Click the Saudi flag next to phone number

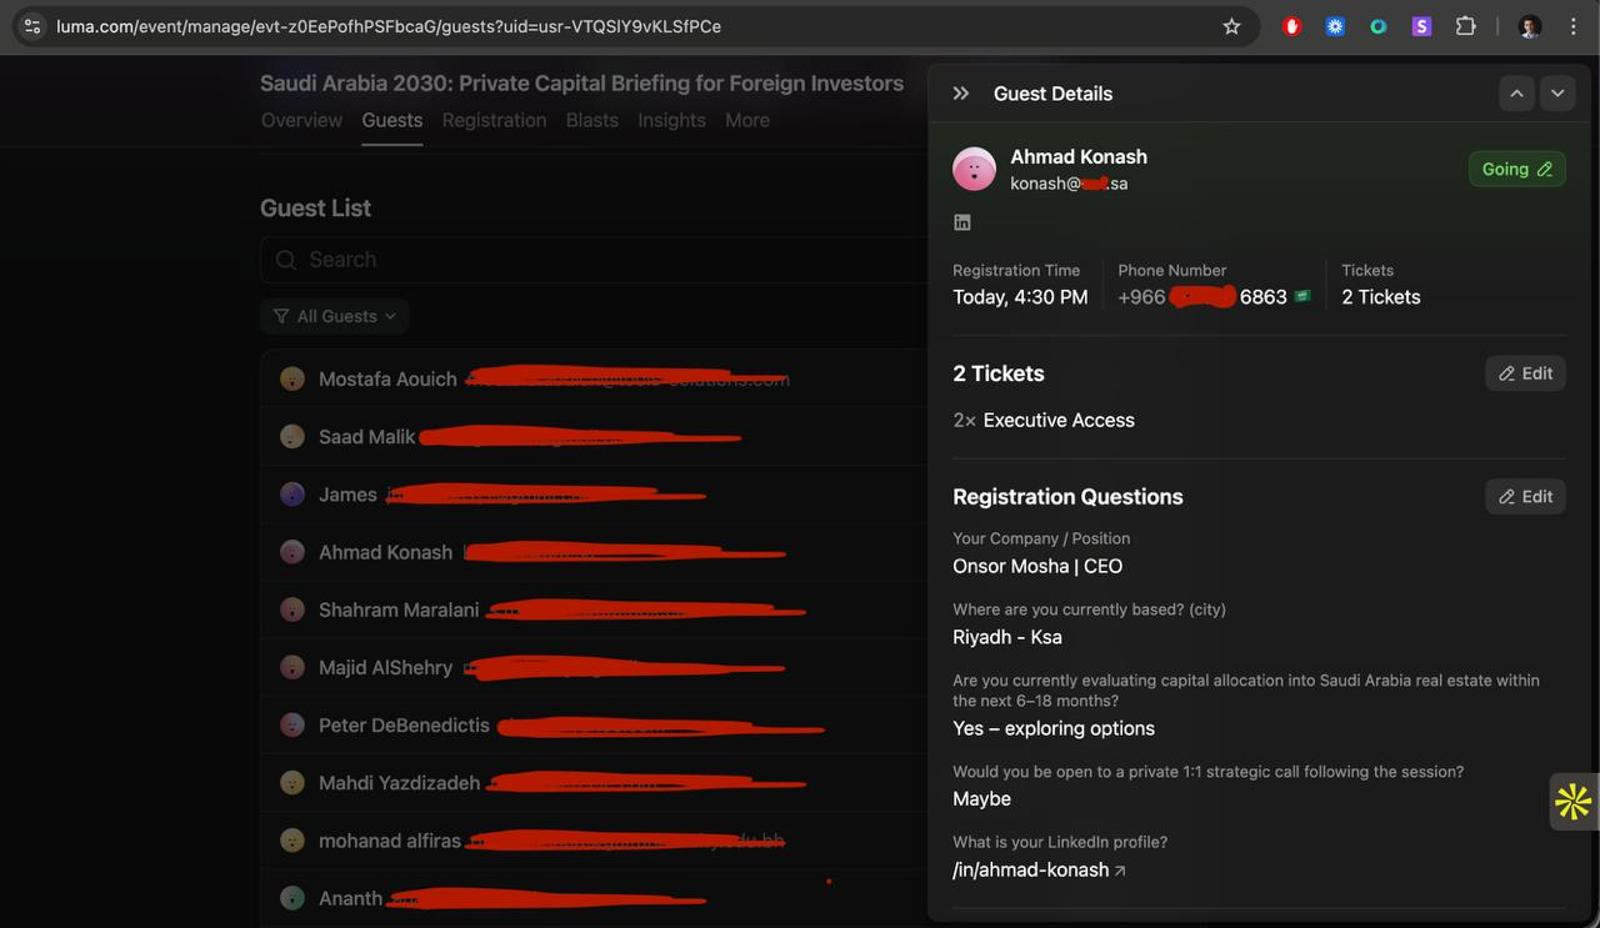coord(1302,296)
